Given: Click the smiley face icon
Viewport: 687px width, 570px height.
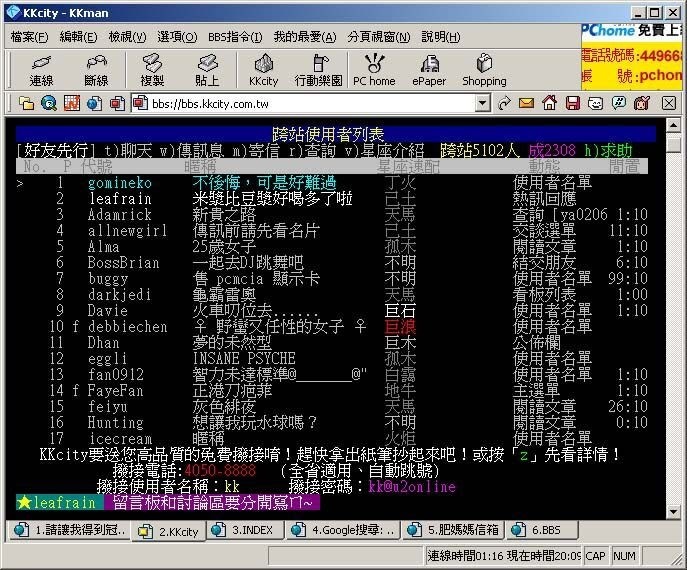Looking at the screenshot, I should coord(595,103).
